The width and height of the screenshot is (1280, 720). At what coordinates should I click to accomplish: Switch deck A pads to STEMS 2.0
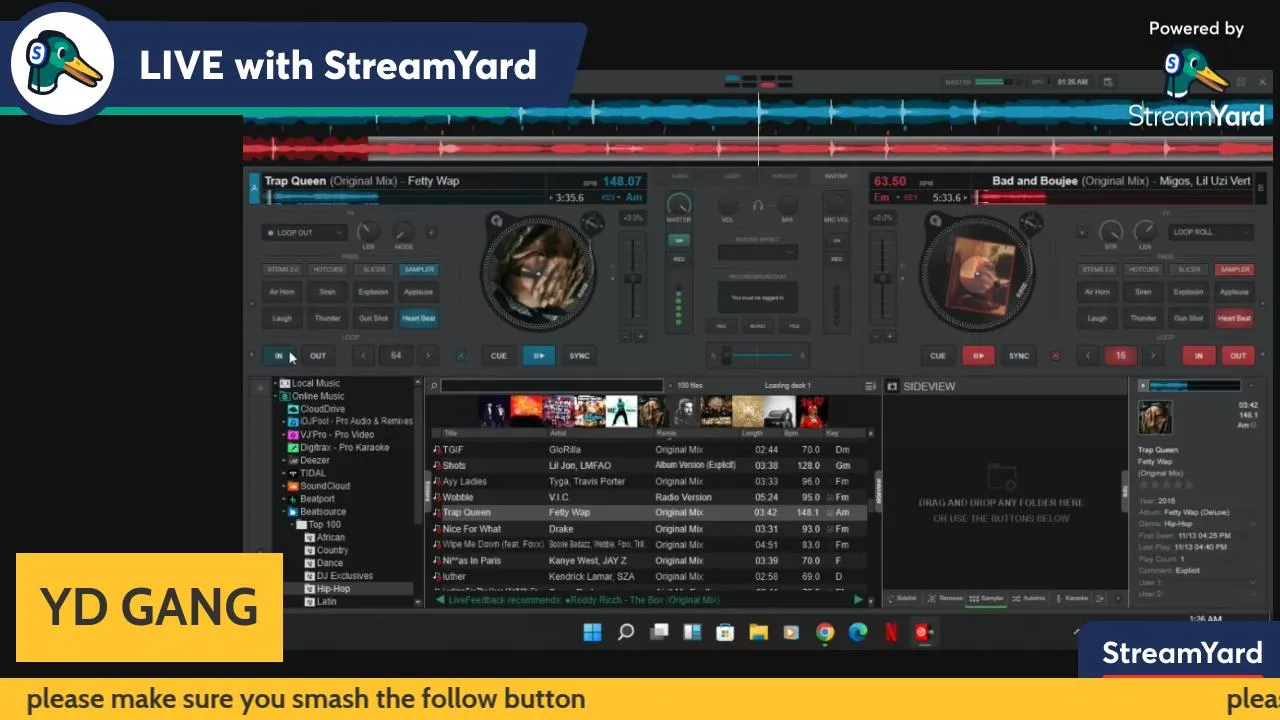[283, 269]
